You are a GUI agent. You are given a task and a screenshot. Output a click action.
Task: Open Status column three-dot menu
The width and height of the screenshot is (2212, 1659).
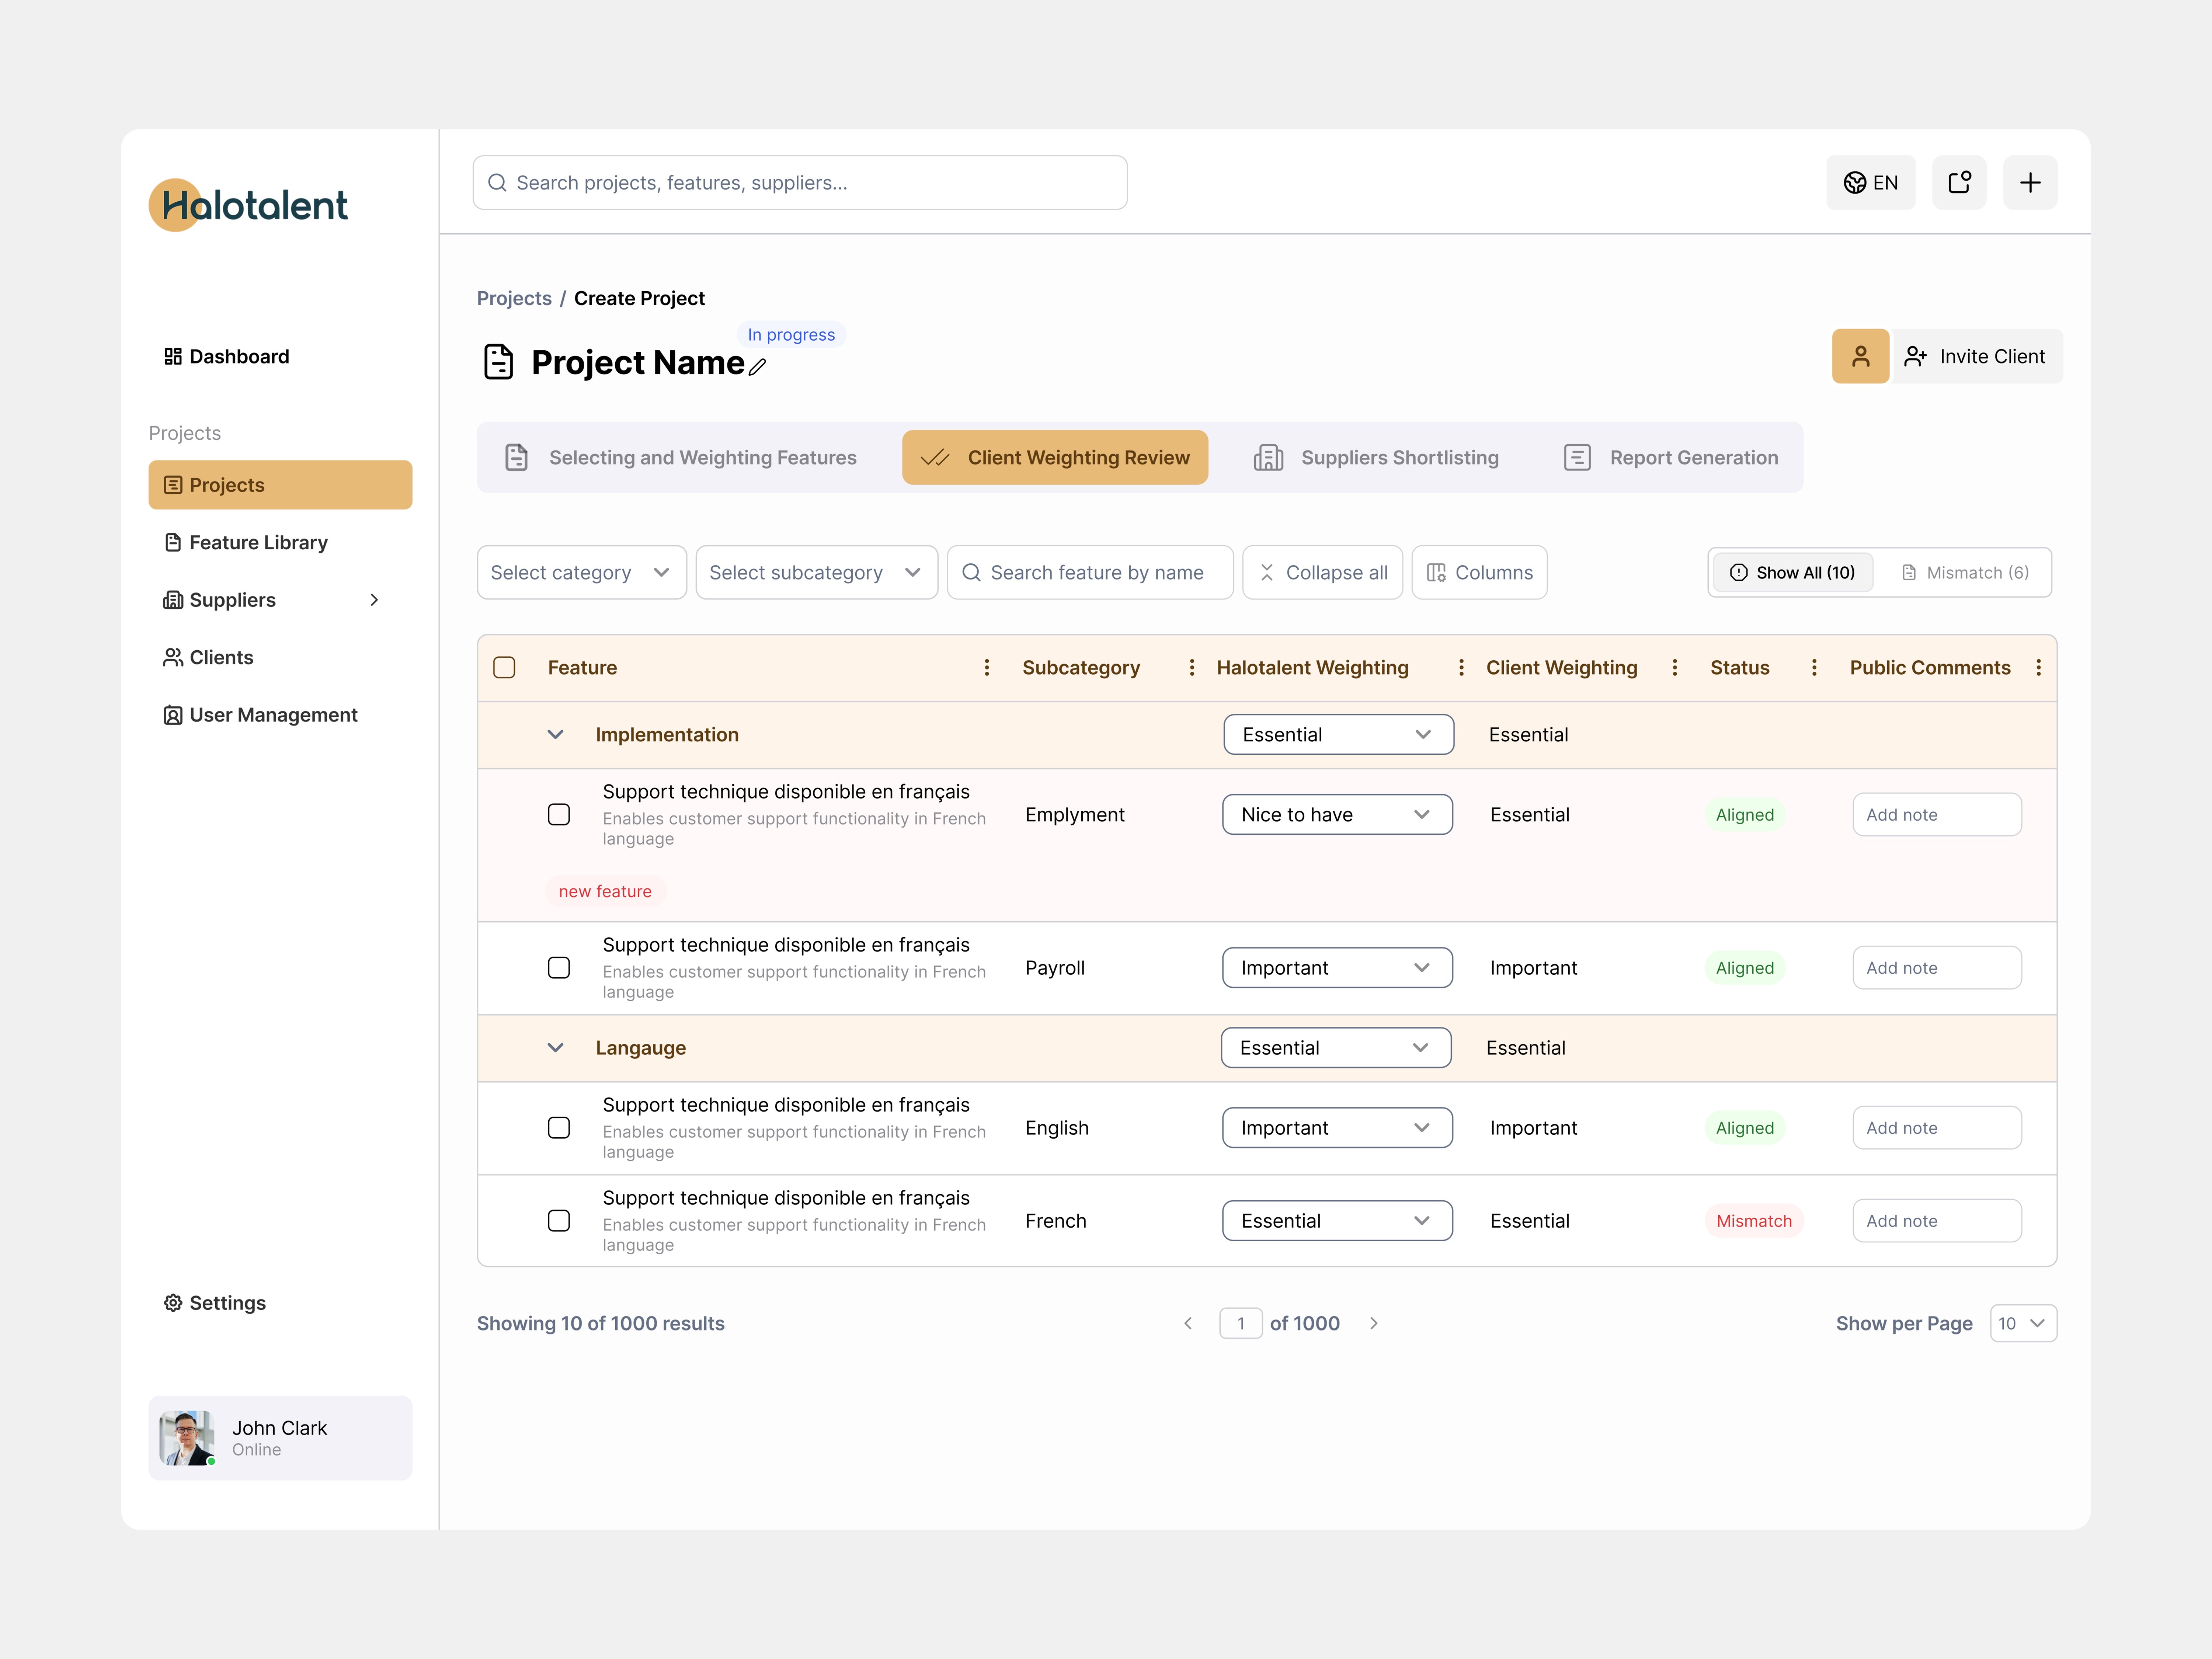click(x=1813, y=667)
